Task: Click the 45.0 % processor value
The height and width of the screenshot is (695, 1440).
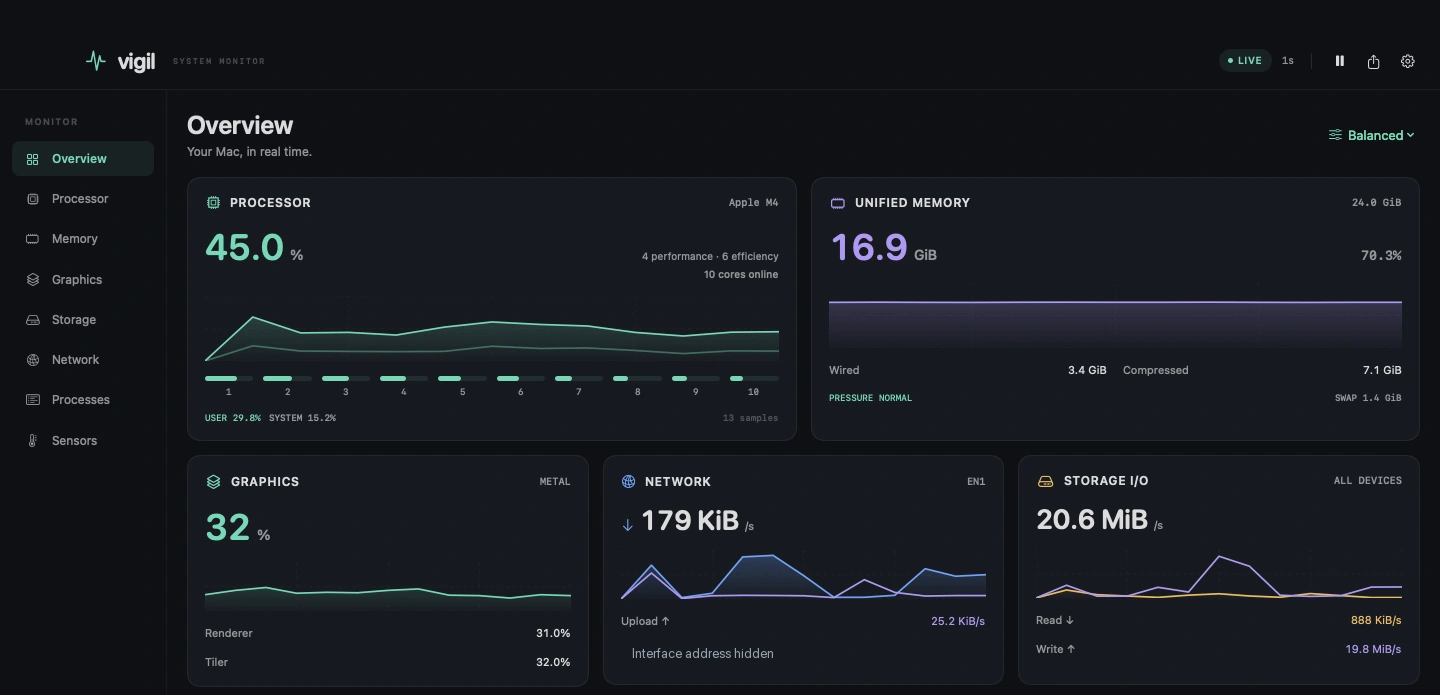Action: [254, 247]
